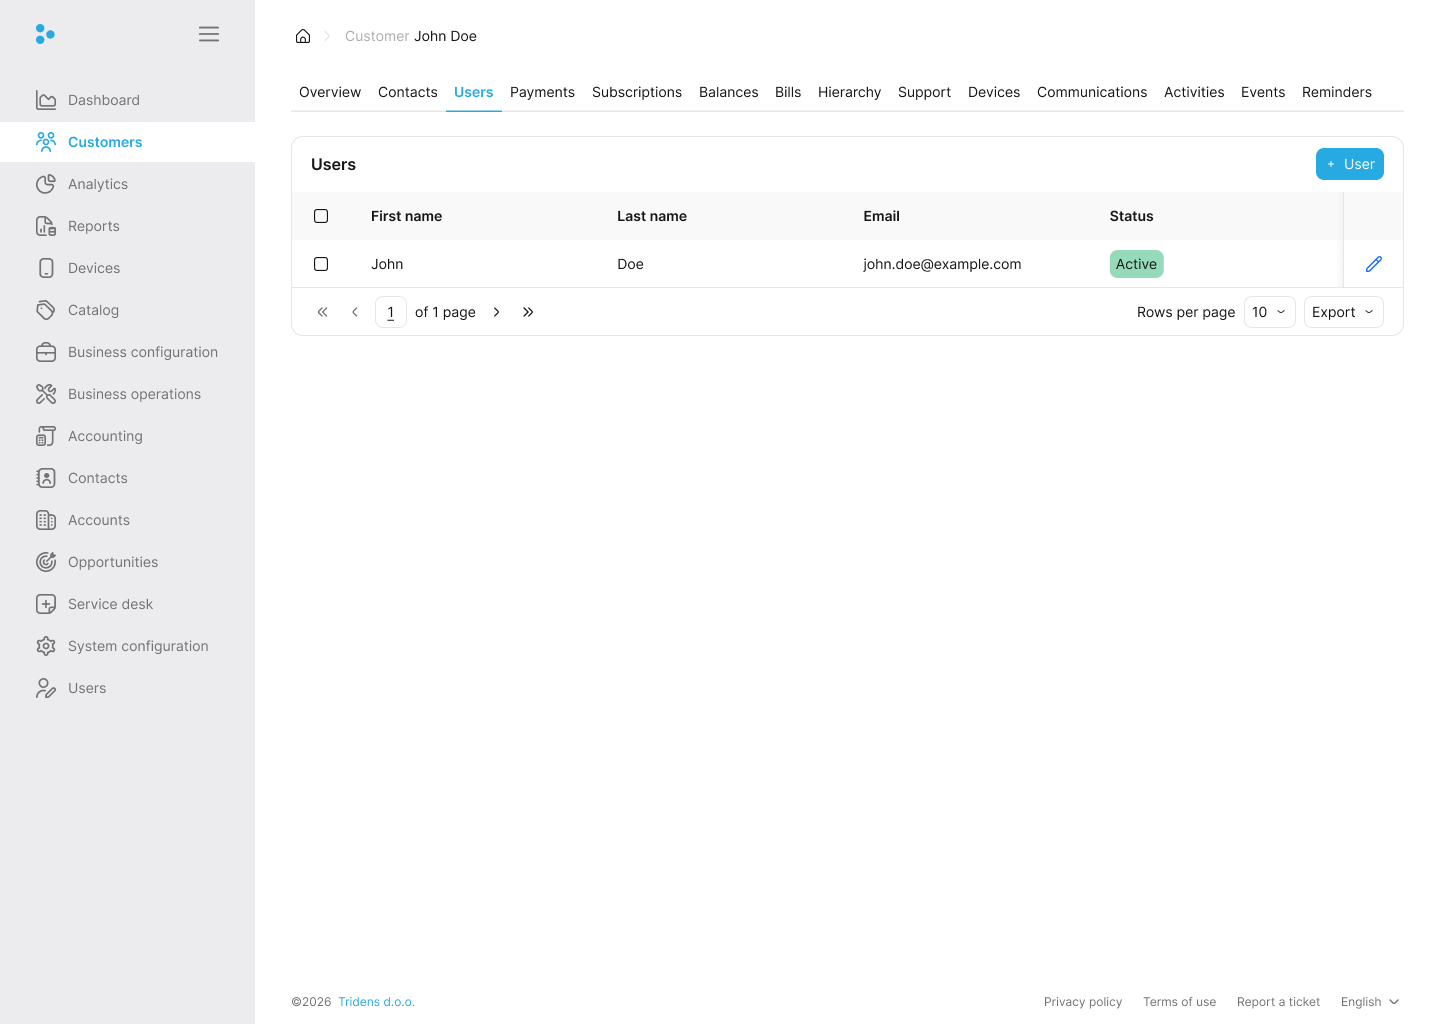Image resolution: width=1440 pixels, height=1024 pixels.
Task: Click the + User button
Action: click(x=1350, y=164)
